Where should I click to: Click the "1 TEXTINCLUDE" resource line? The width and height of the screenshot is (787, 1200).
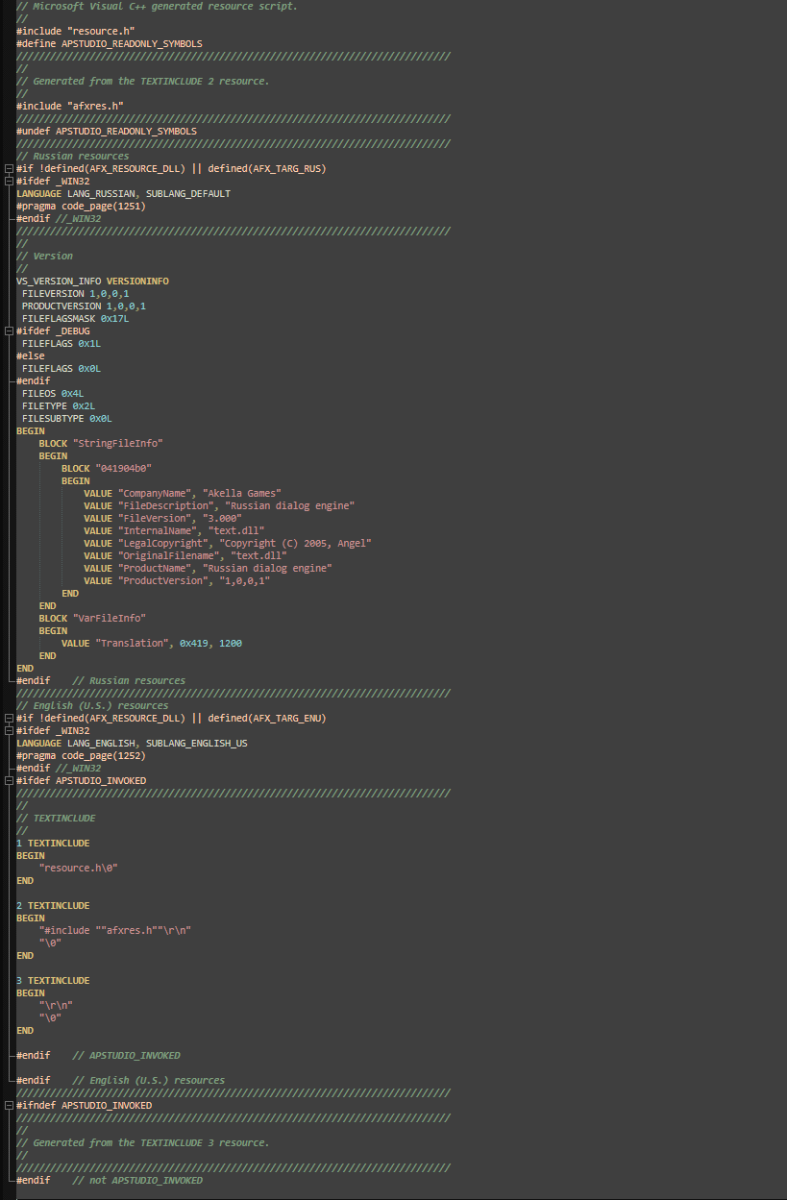tap(52, 843)
